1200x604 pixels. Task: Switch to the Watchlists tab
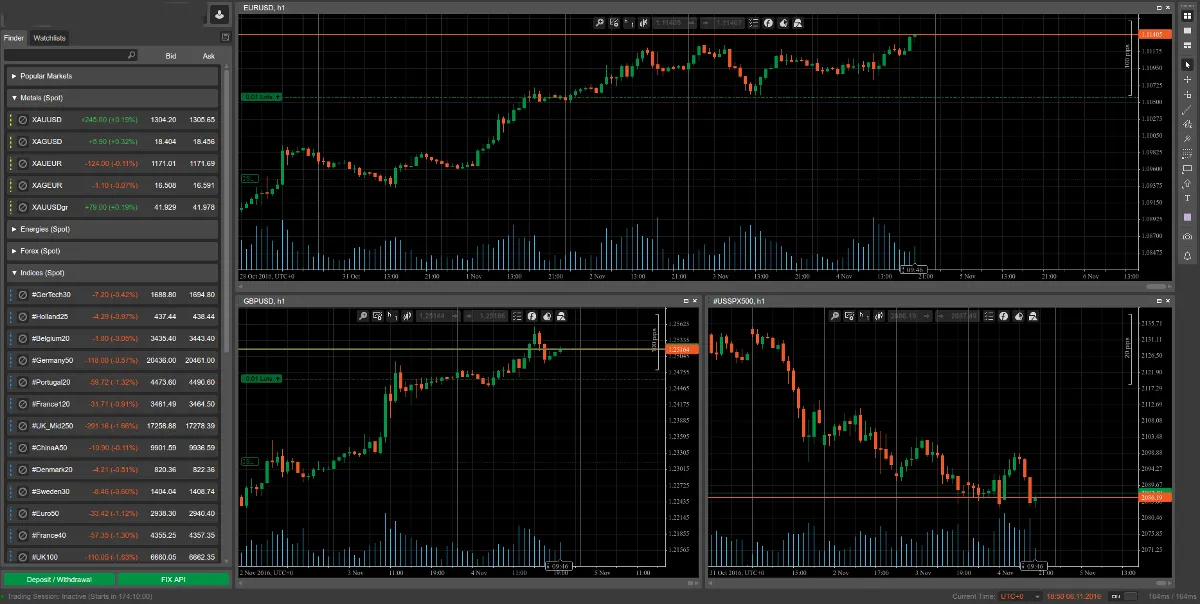click(49, 38)
